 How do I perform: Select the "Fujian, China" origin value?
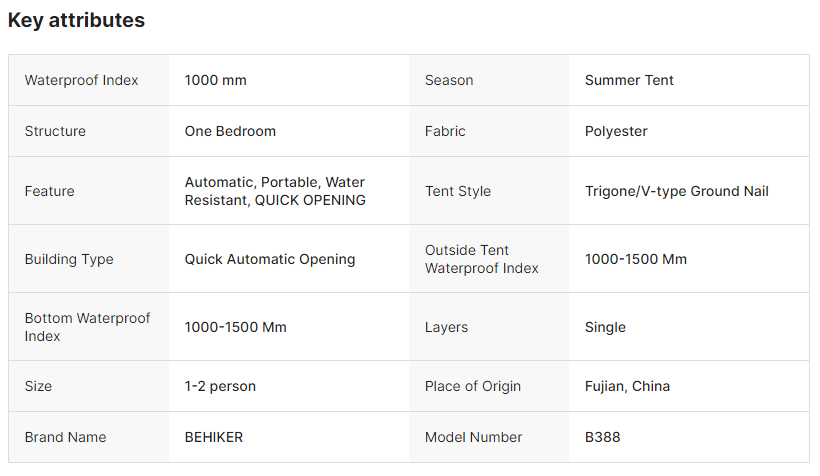tap(627, 386)
